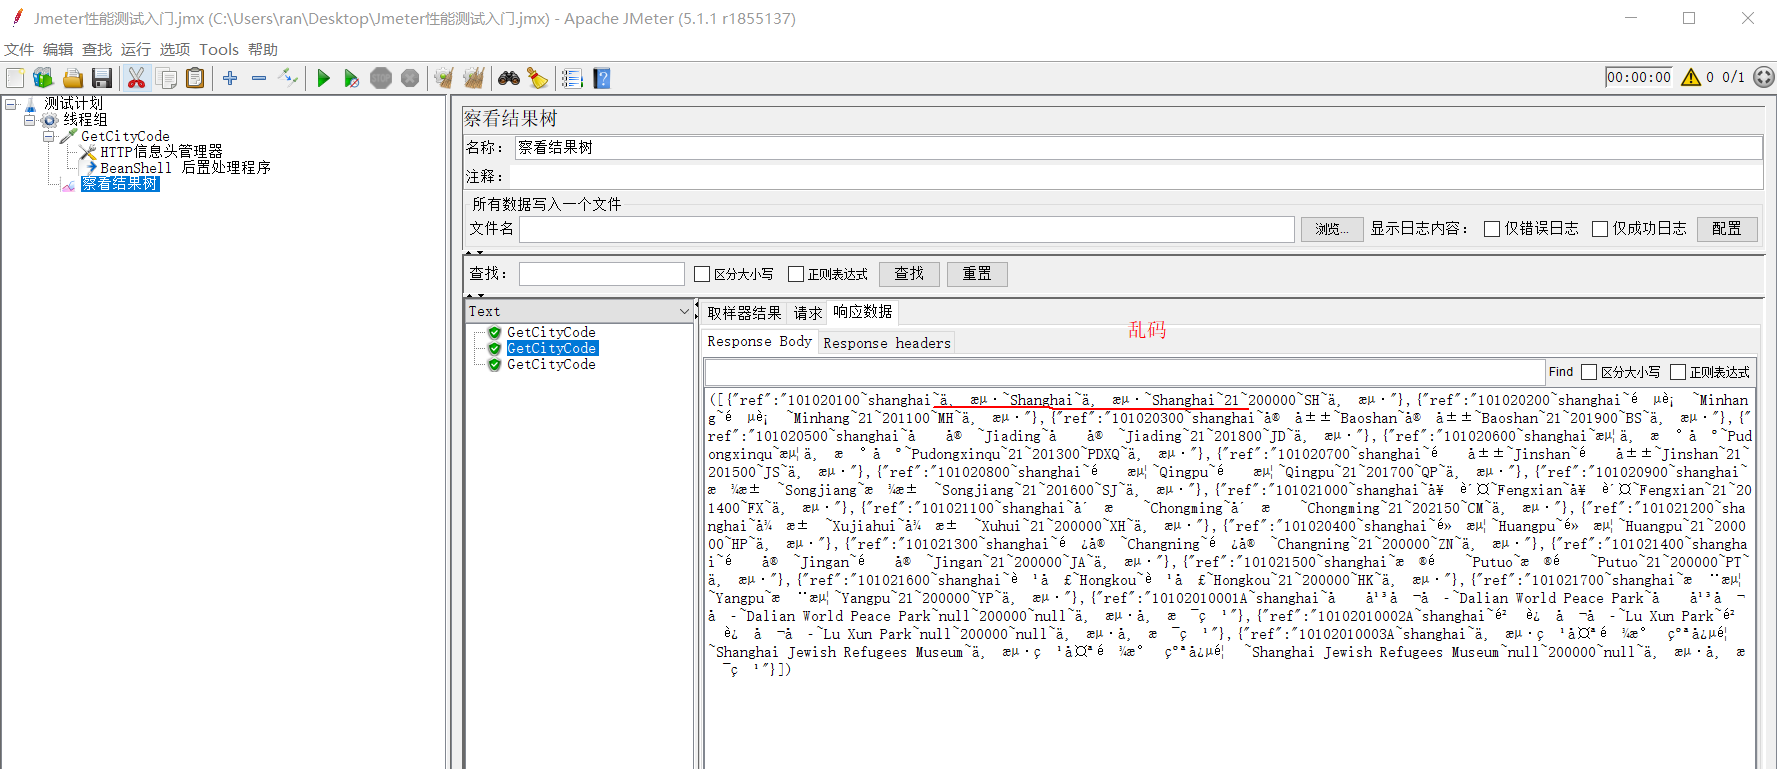This screenshot has width=1777, height=769.
Task: Select 察看结果树 listener in test plan tree
Action: tap(120, 183)
